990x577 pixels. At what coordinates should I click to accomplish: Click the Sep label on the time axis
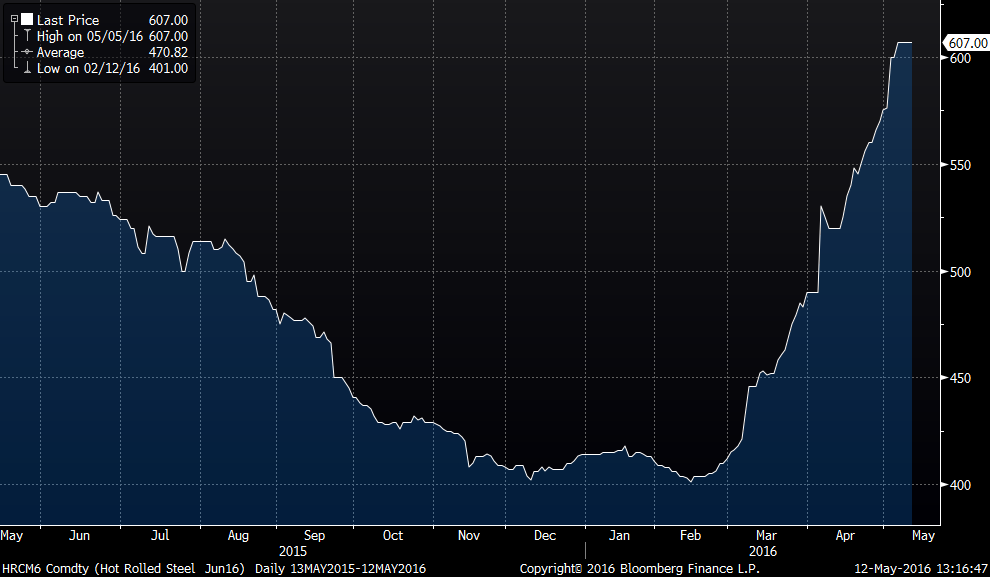tap(314, 535)
